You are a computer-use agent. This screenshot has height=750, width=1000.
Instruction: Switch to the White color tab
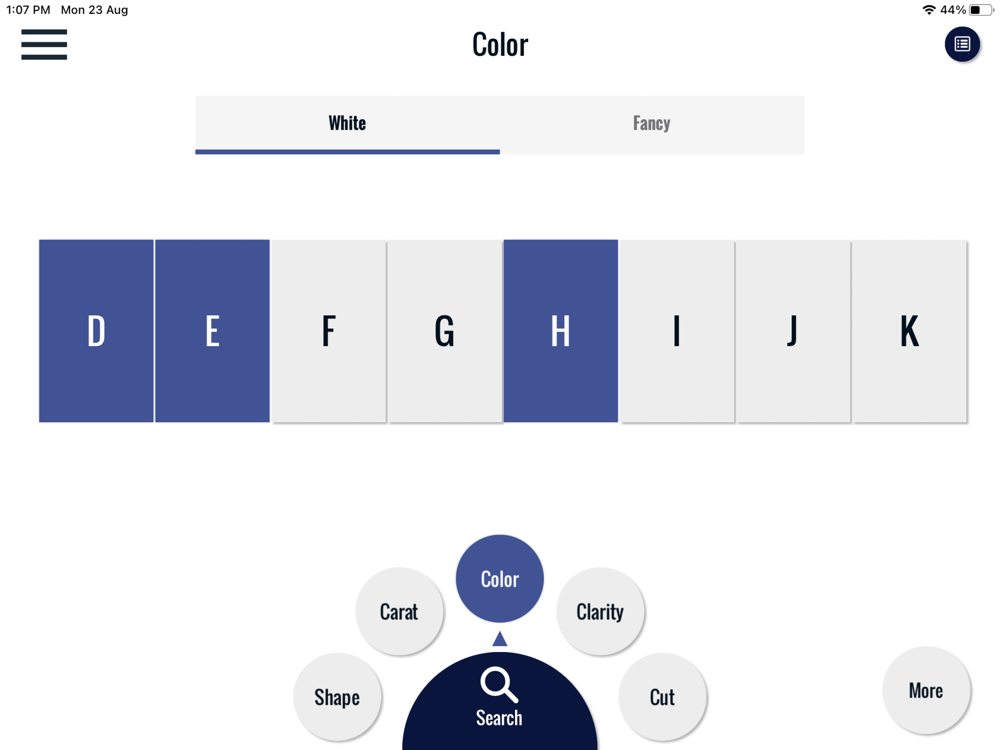347,124
